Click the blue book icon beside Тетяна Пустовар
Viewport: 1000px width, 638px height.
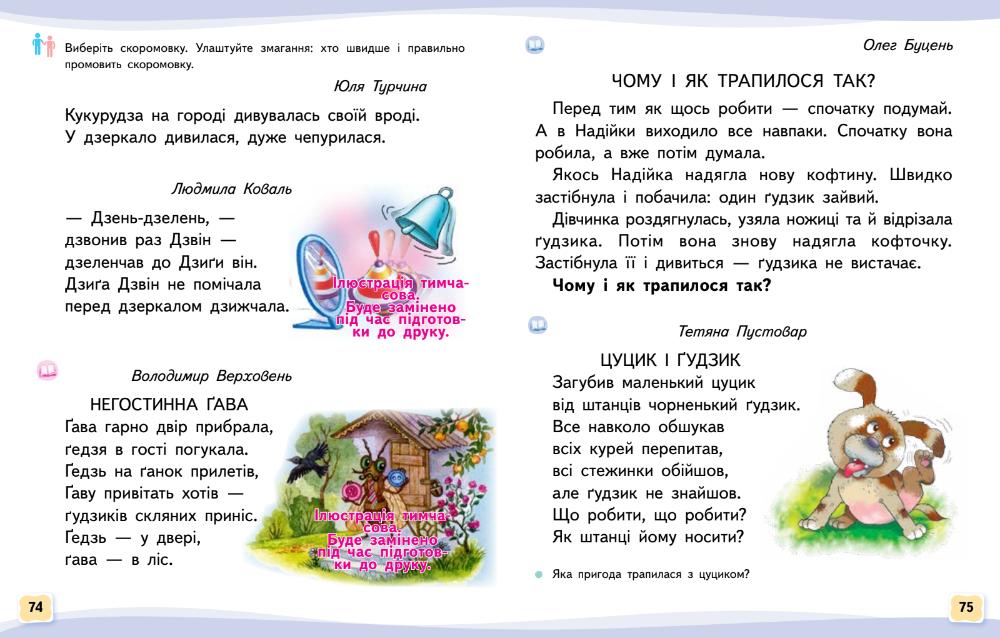538,325
